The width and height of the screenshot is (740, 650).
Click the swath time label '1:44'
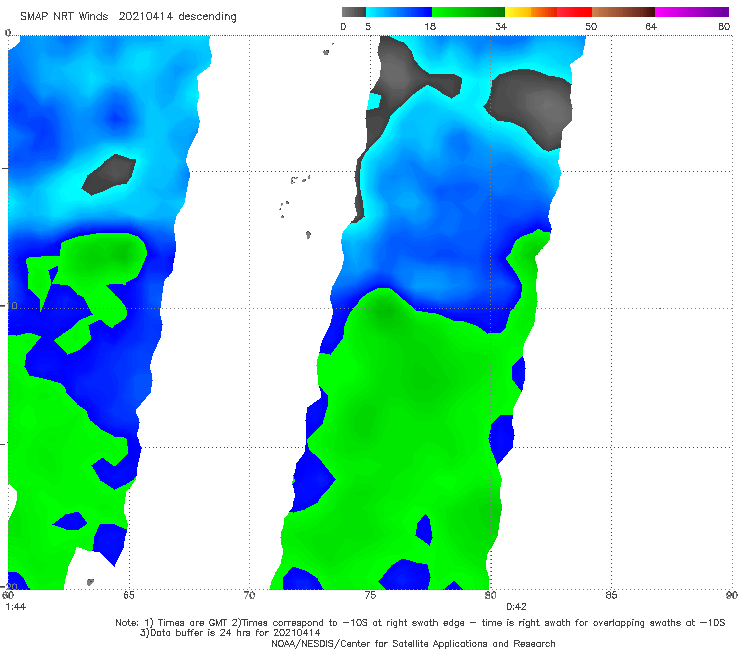point(15,607)
